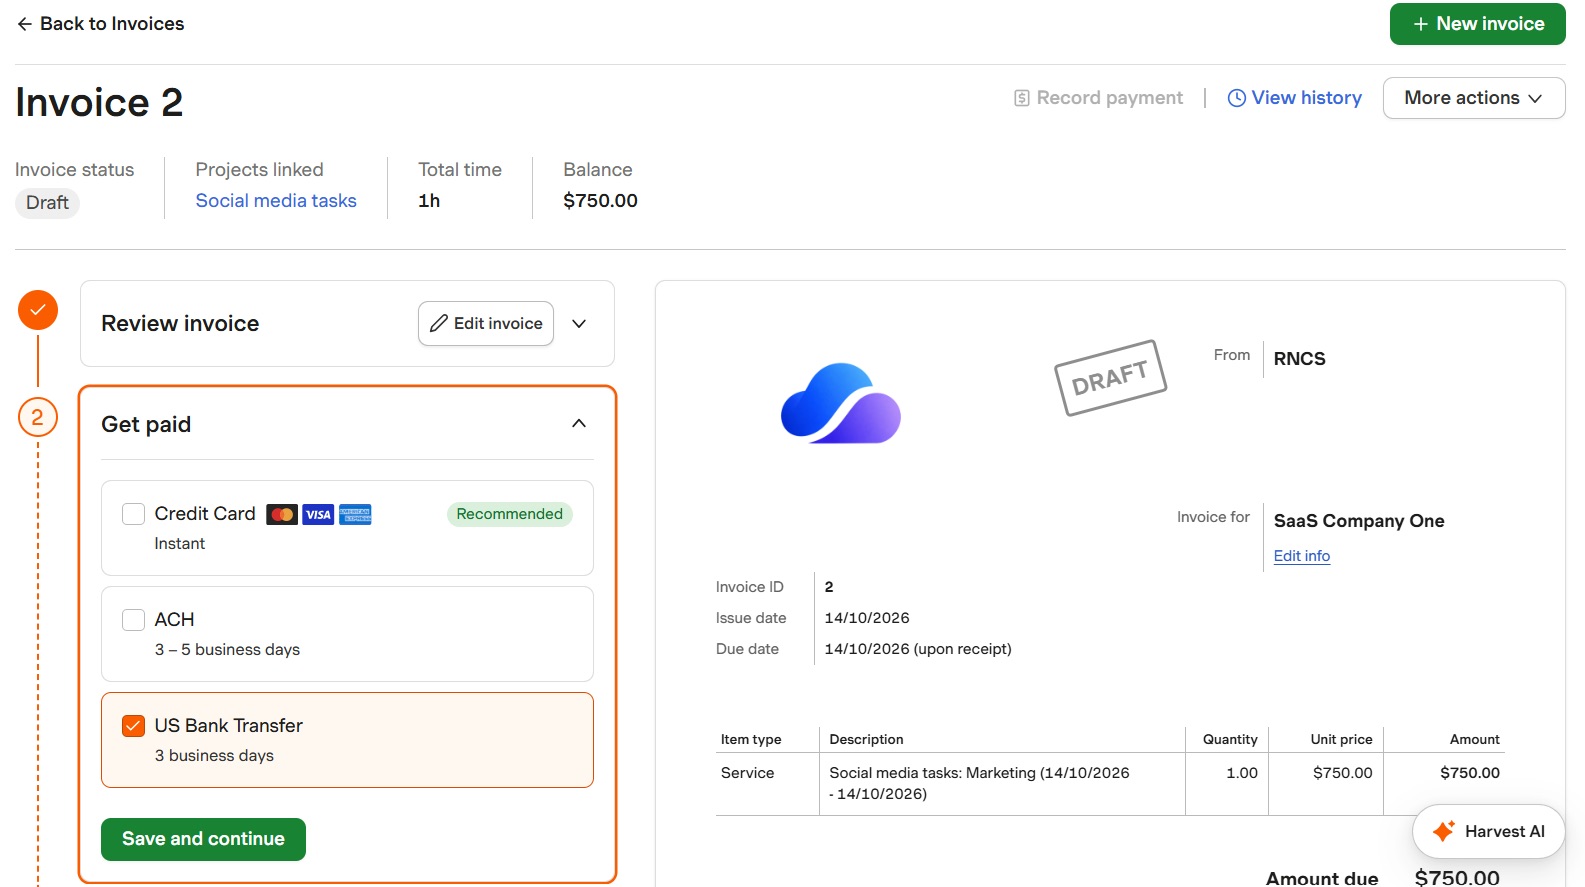Click the Amount due label
Image resolution: width=1585 pixels, height=887 pixels.
(1322, 878)
